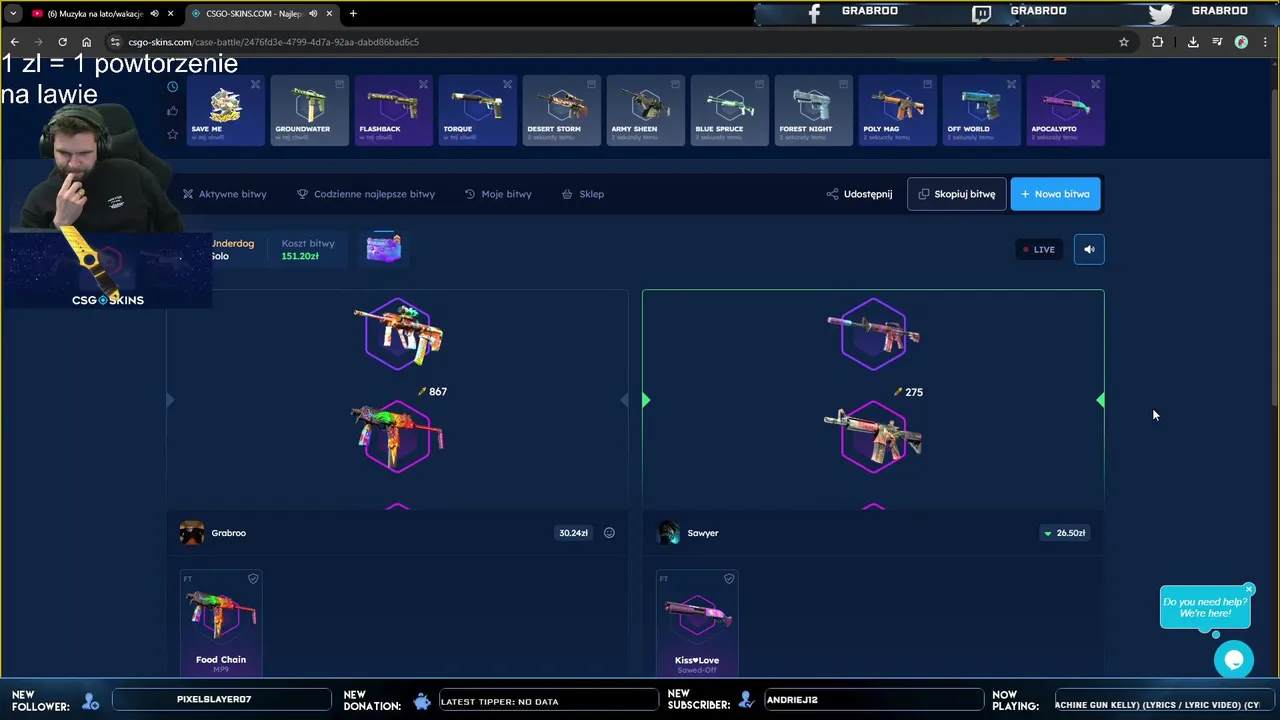Open browser extensions puzzle icon
1280x720 pixels.
click(1158, 42)
